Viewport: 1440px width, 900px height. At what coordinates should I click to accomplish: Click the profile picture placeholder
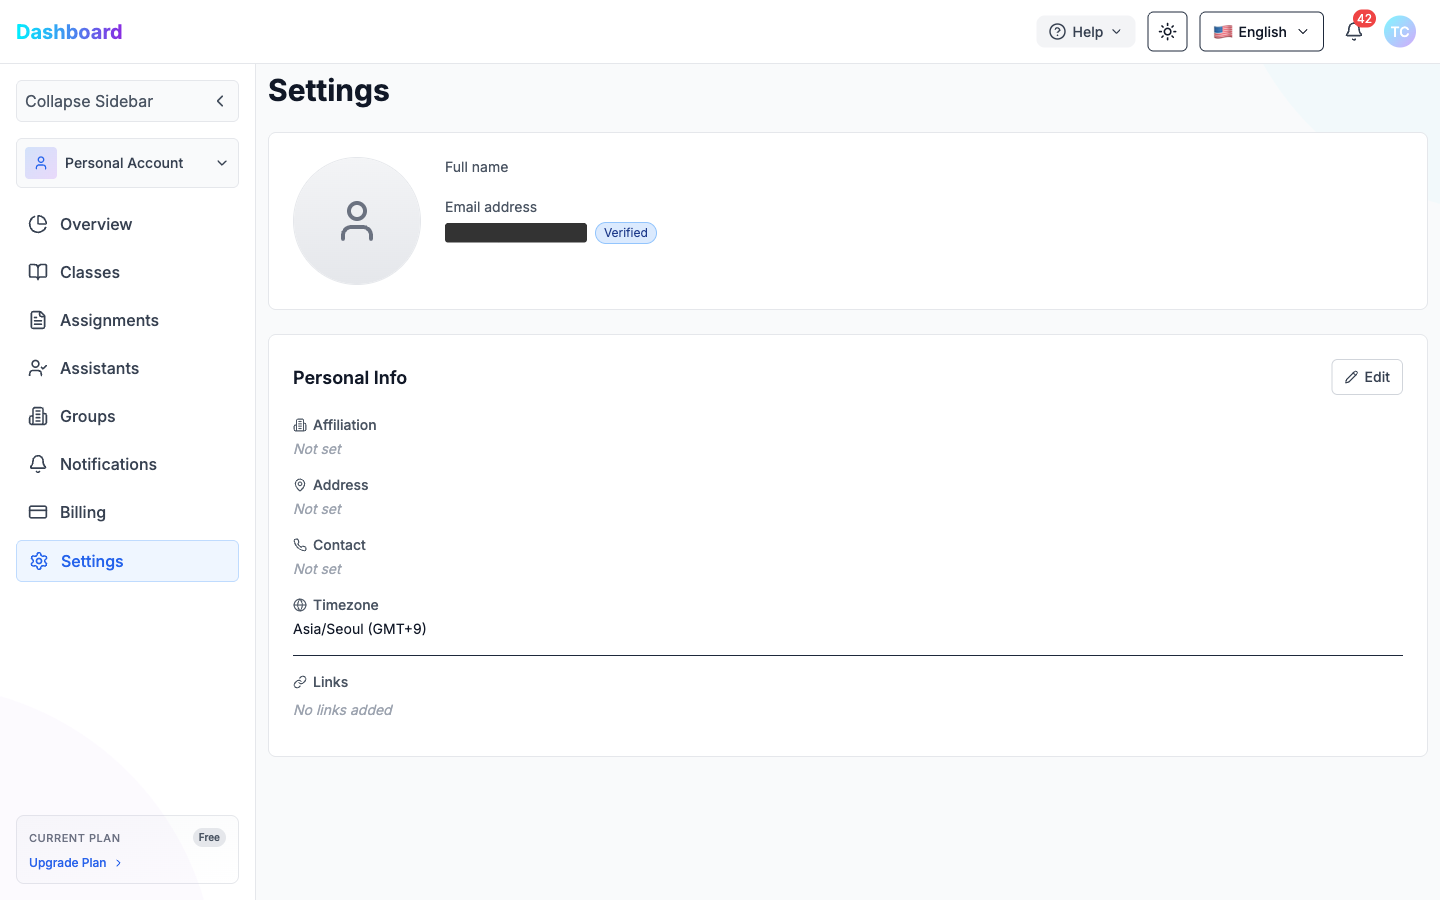(x=357, y=221)
